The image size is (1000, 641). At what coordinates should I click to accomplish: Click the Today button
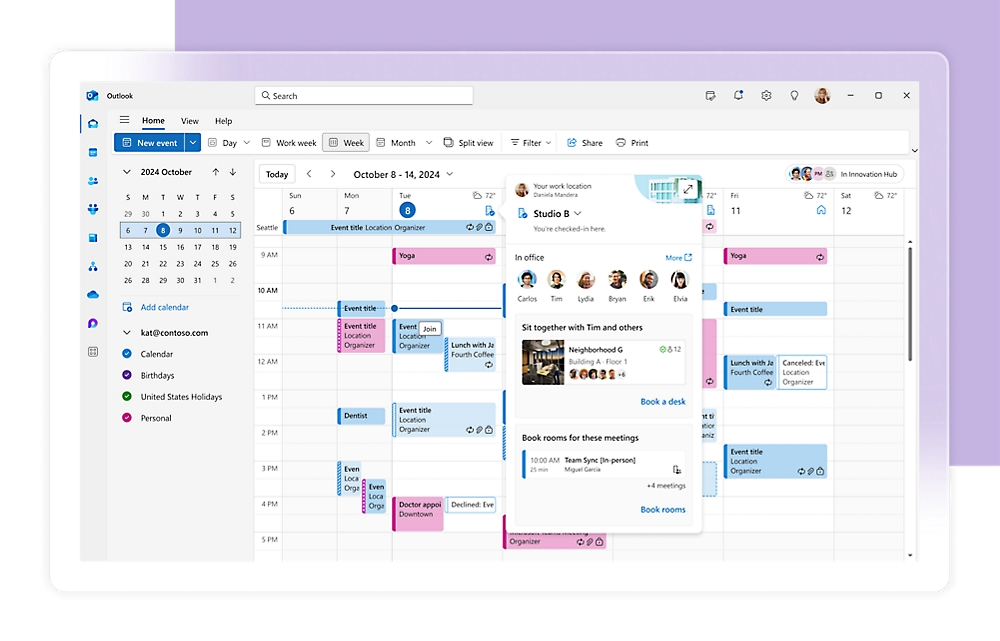(x=277, y=174)
